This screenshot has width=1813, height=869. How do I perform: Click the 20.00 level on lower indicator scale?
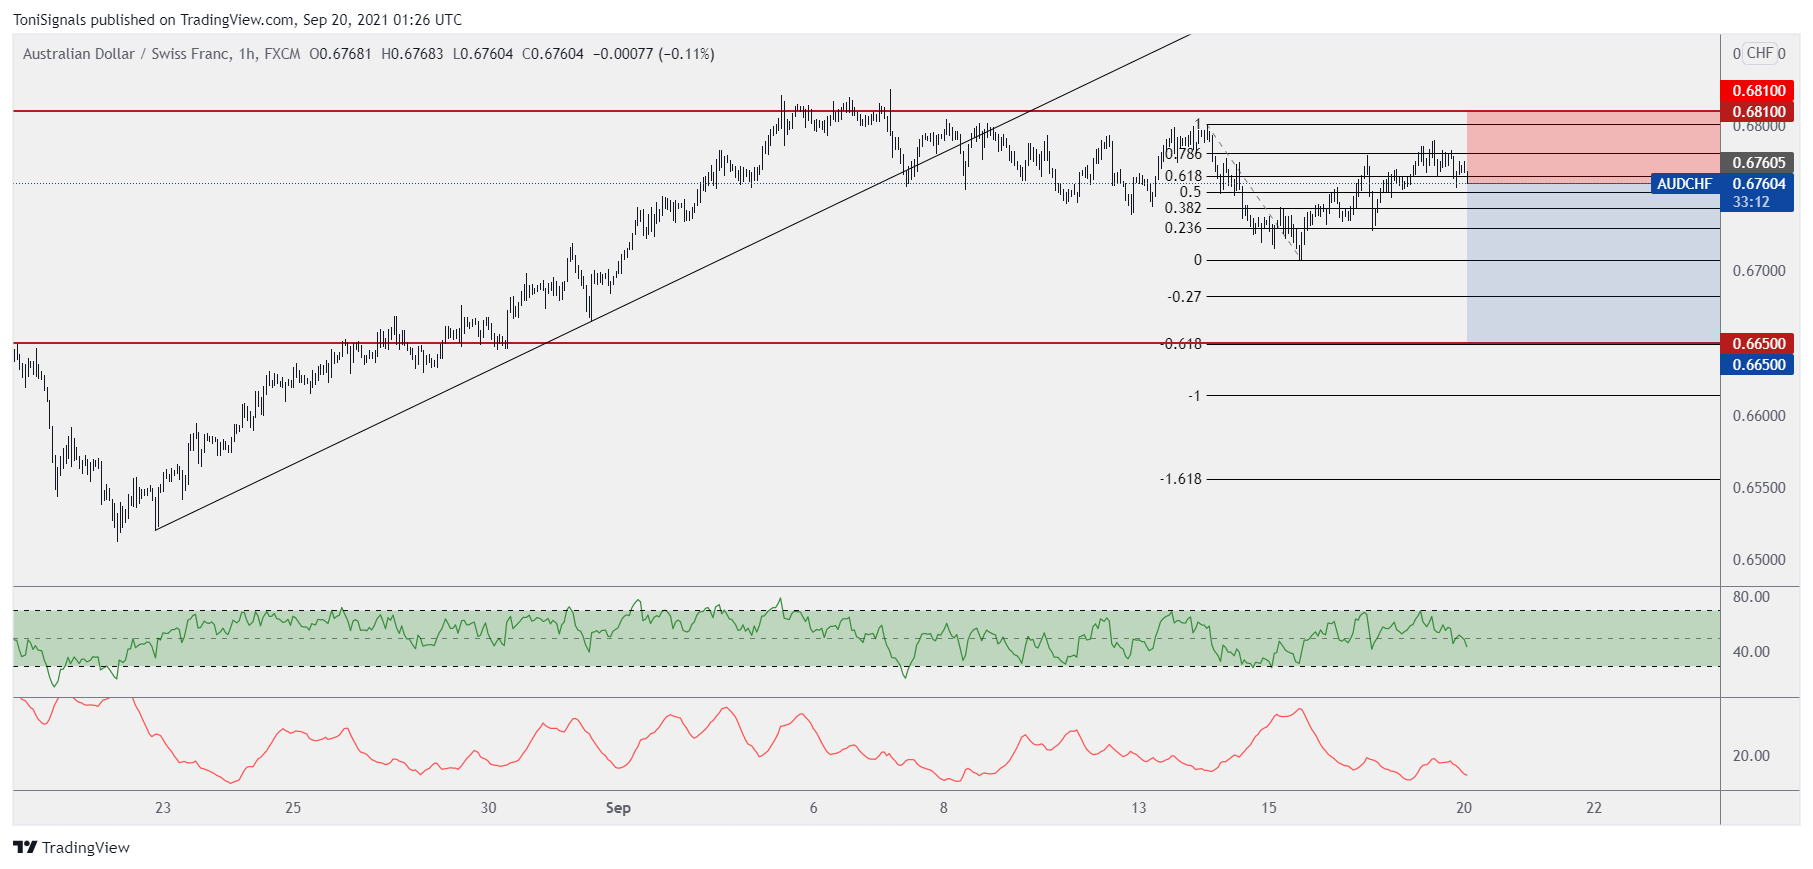point(1751,756)
